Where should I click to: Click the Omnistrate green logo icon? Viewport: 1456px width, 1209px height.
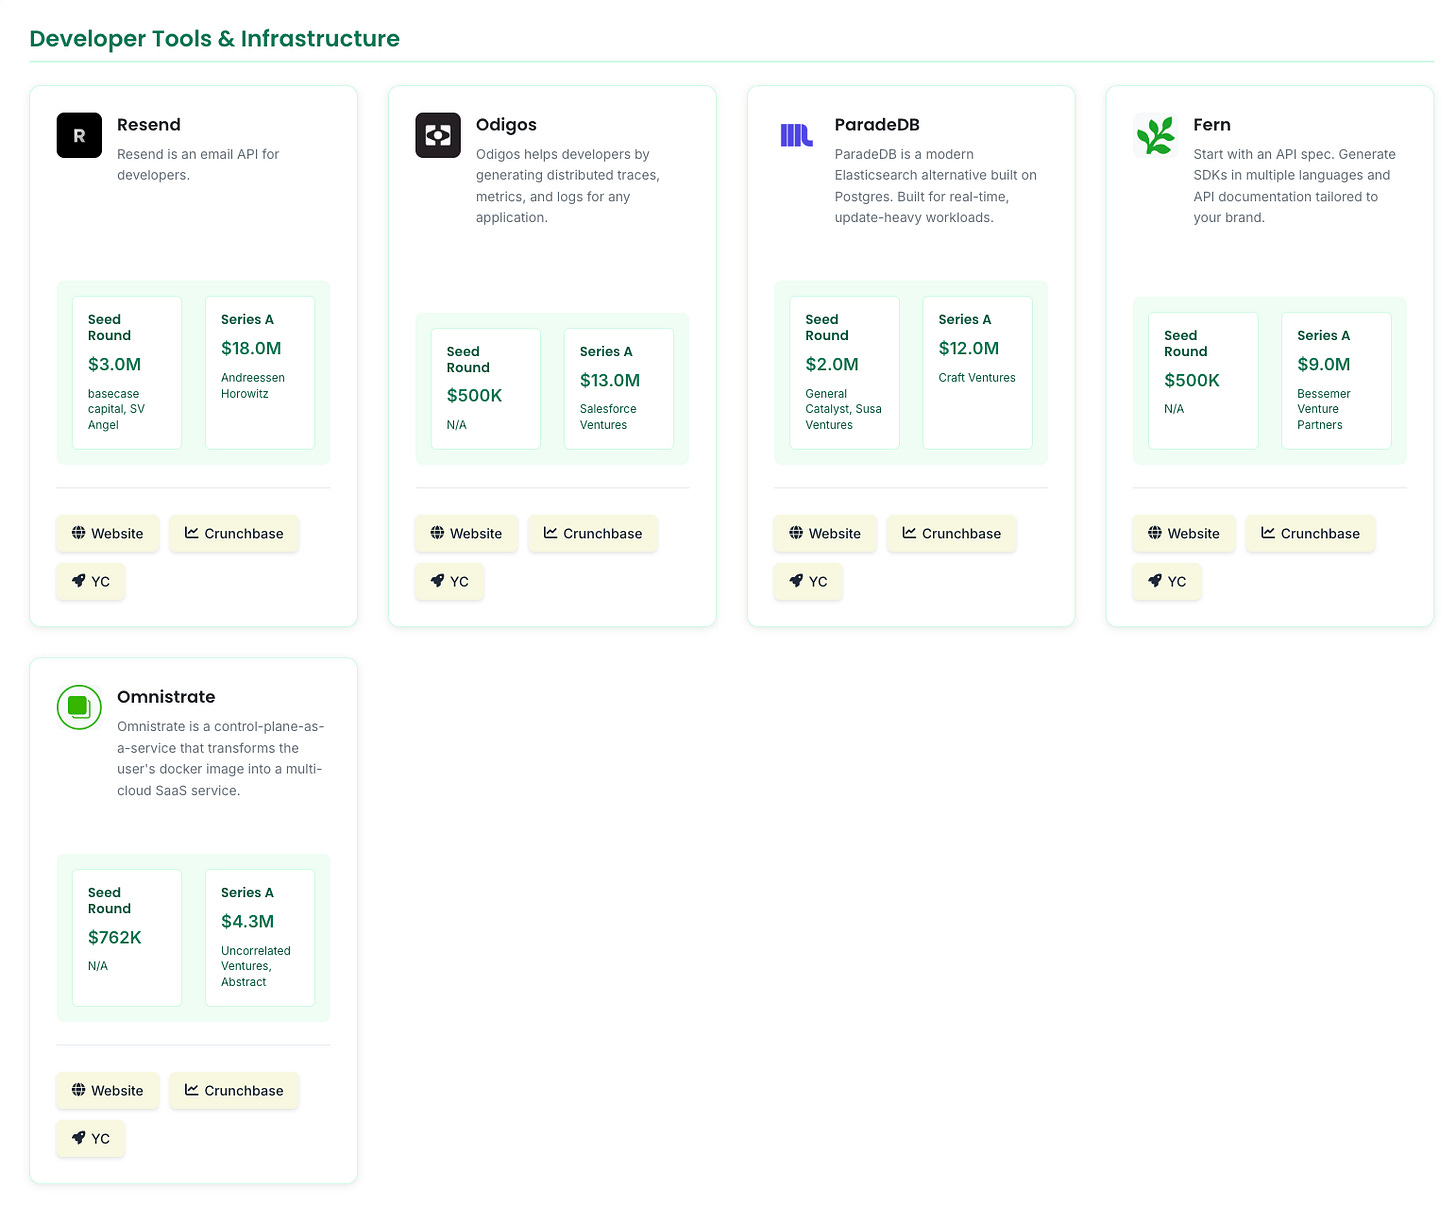pyautogui.click(x=79, y=707)
